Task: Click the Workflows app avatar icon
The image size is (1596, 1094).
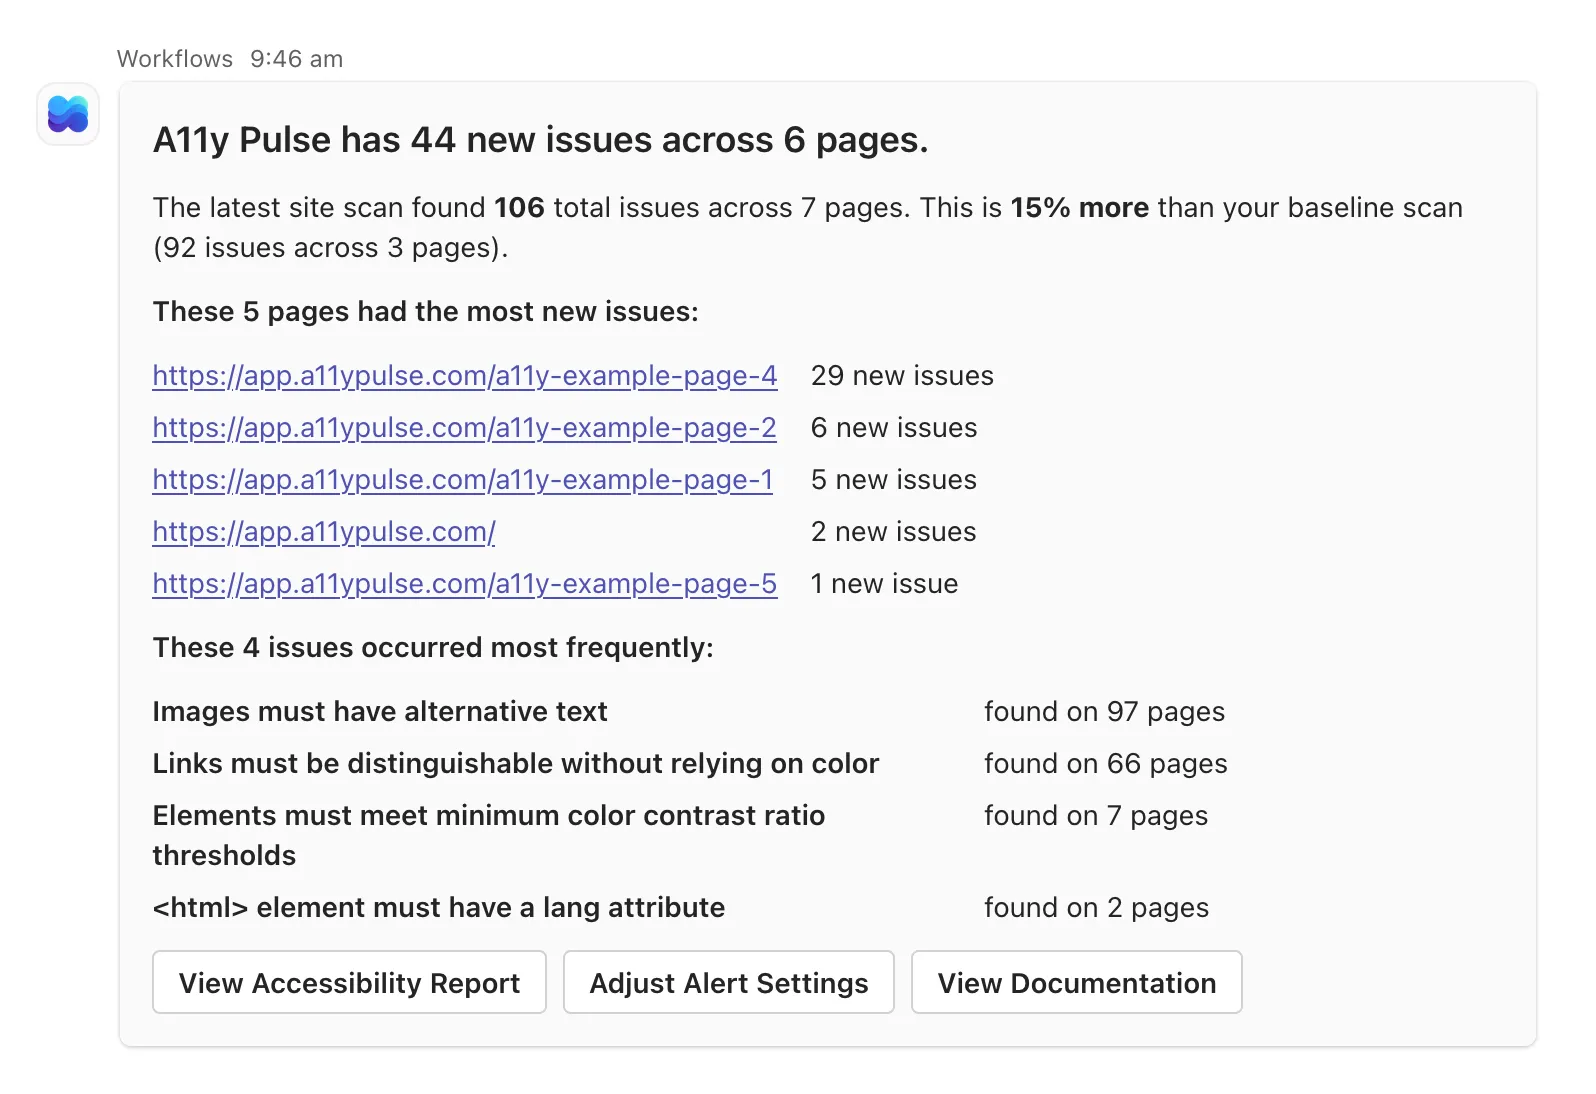Action: point(68,114)
